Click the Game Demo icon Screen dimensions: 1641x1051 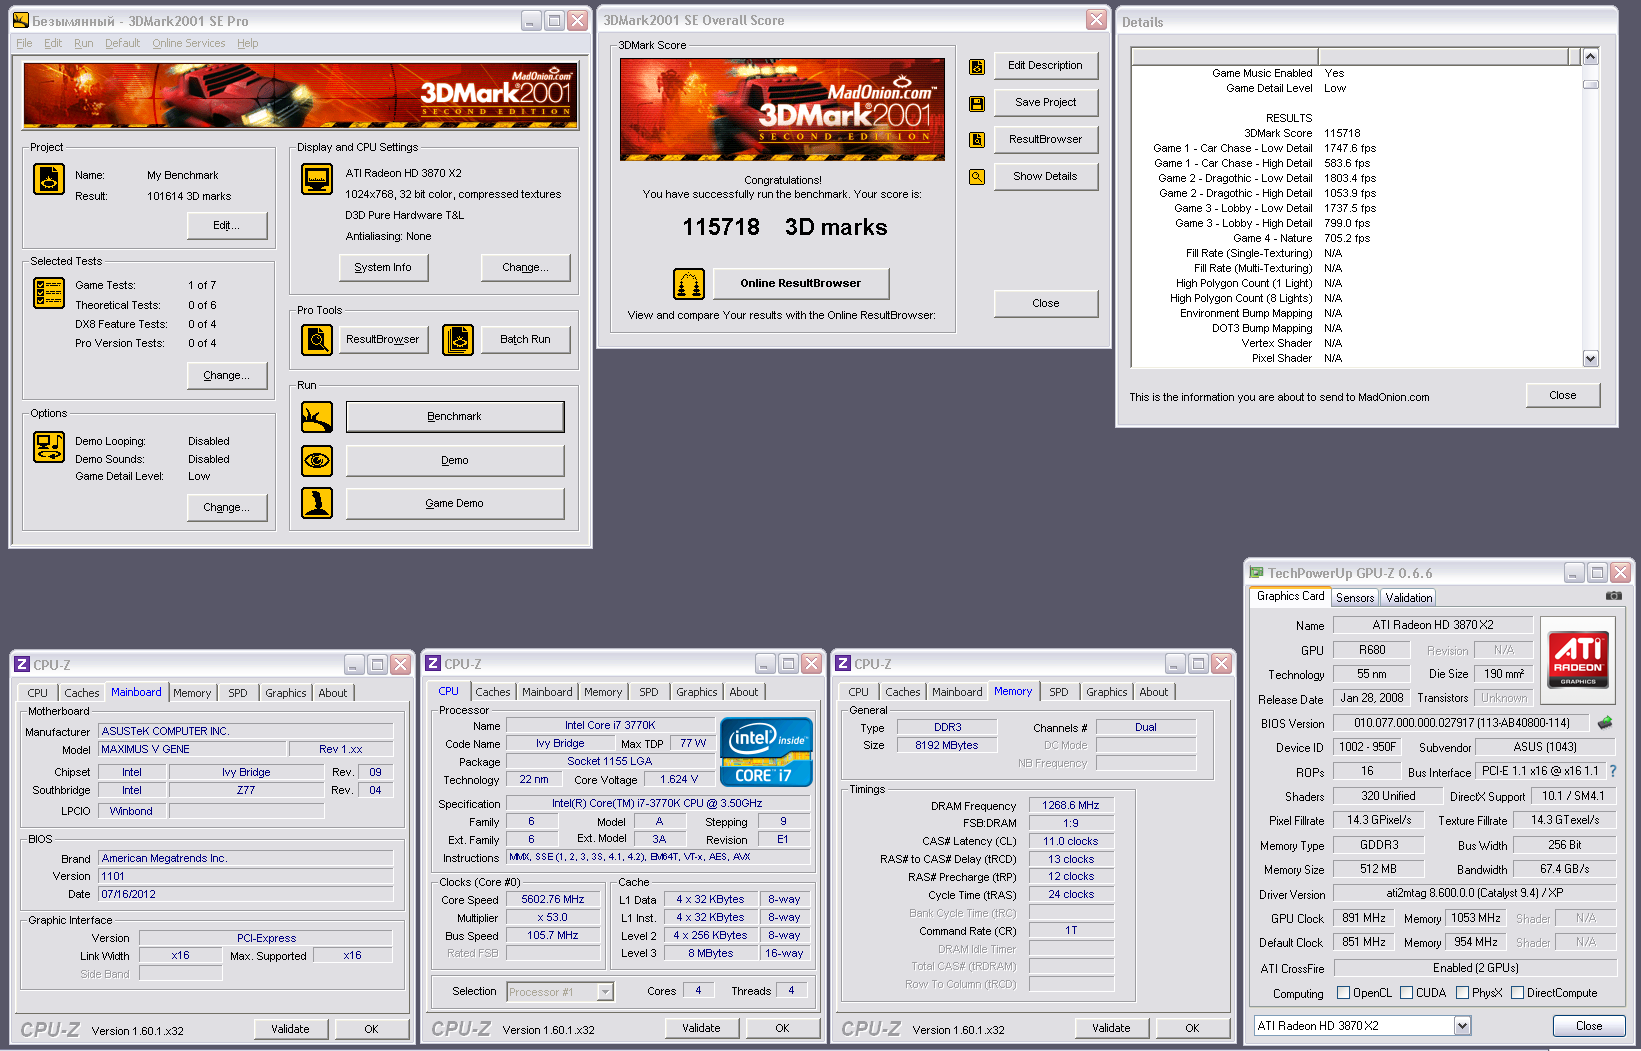pyautogui.click(x=317, y=503)
